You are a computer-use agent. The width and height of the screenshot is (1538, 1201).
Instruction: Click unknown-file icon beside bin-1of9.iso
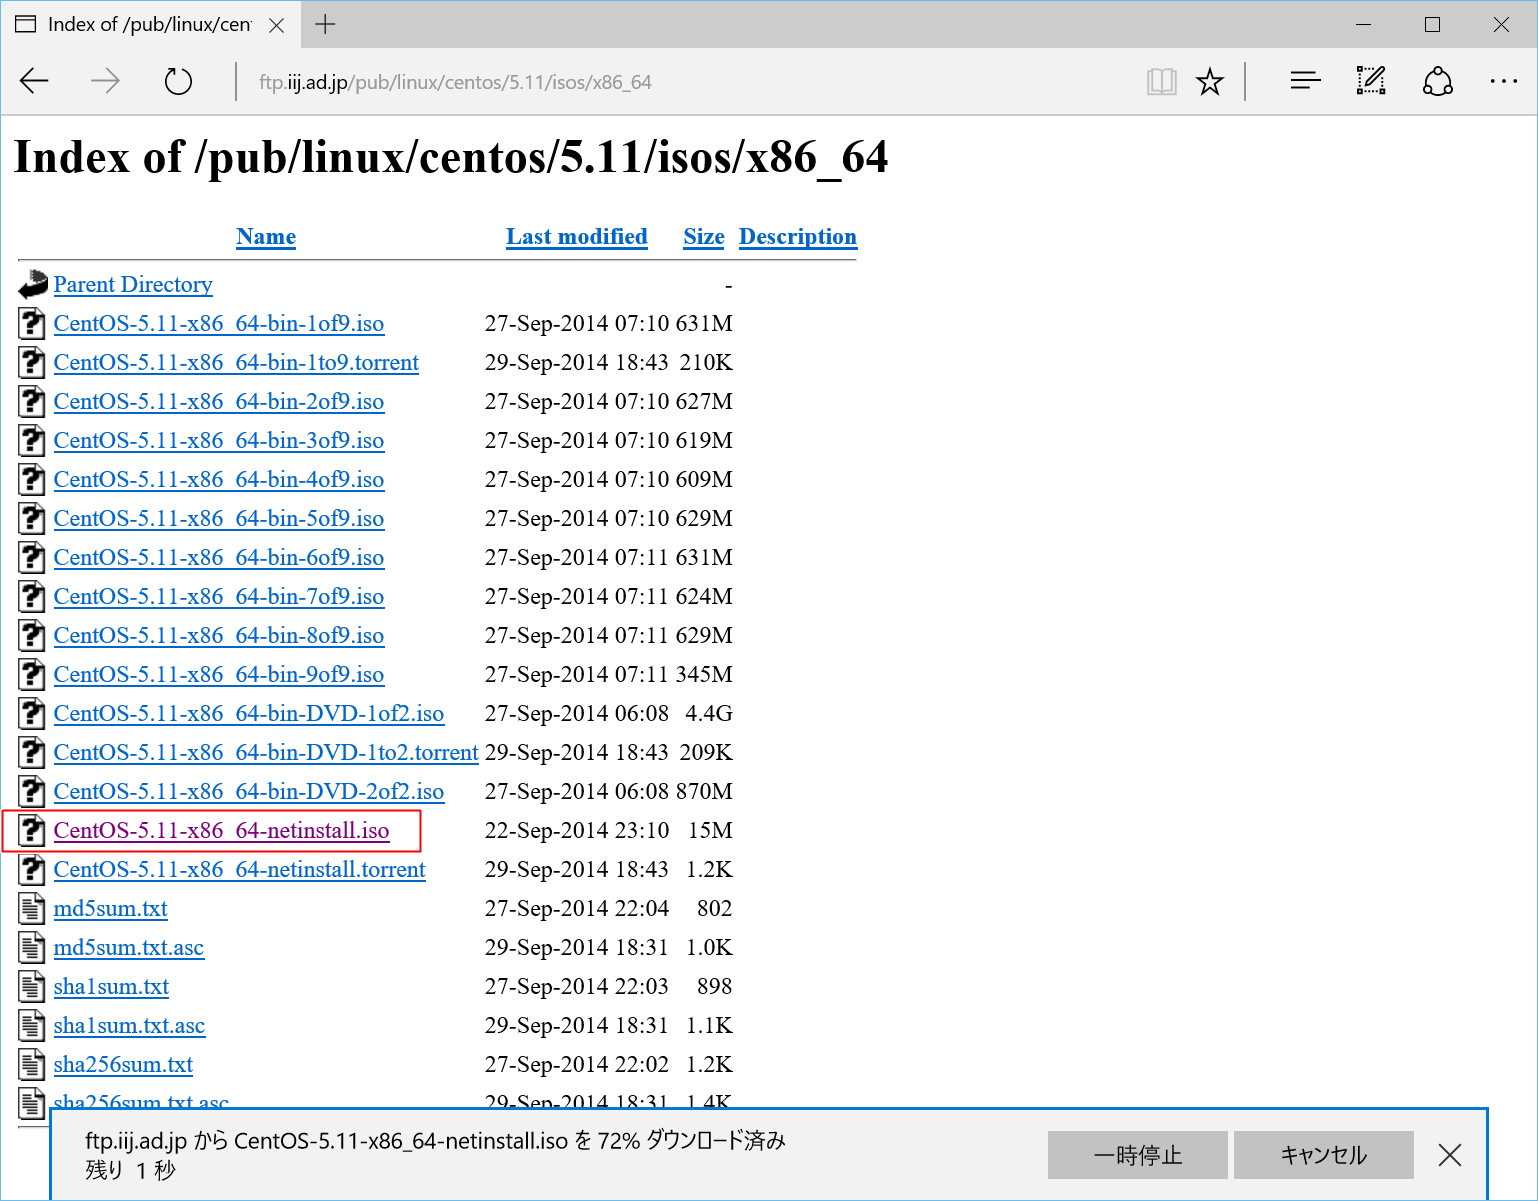(32, 324)
